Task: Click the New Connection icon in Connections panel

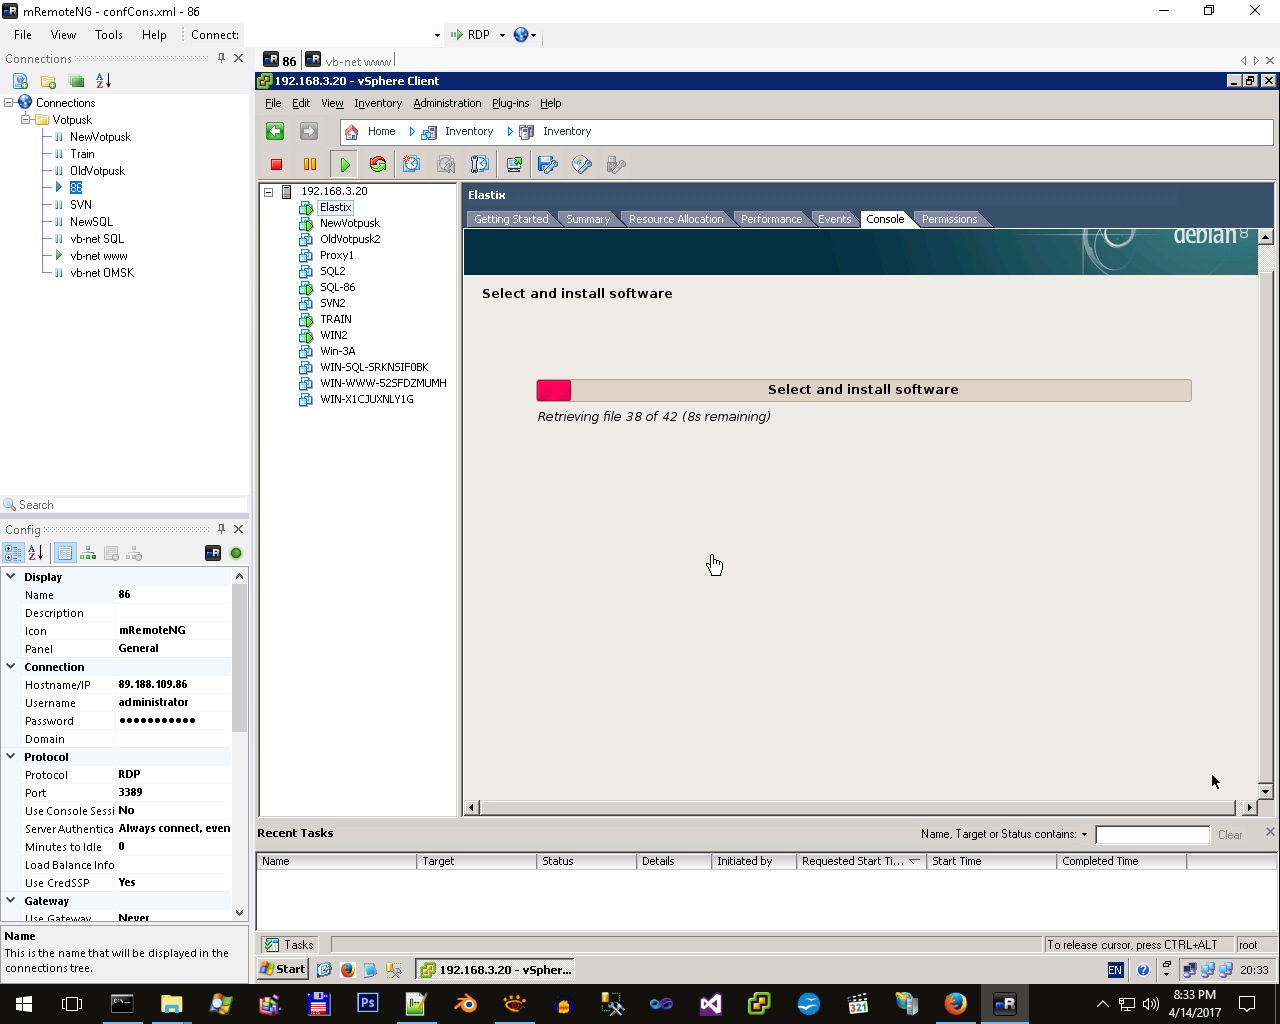Action: [20, 81]
